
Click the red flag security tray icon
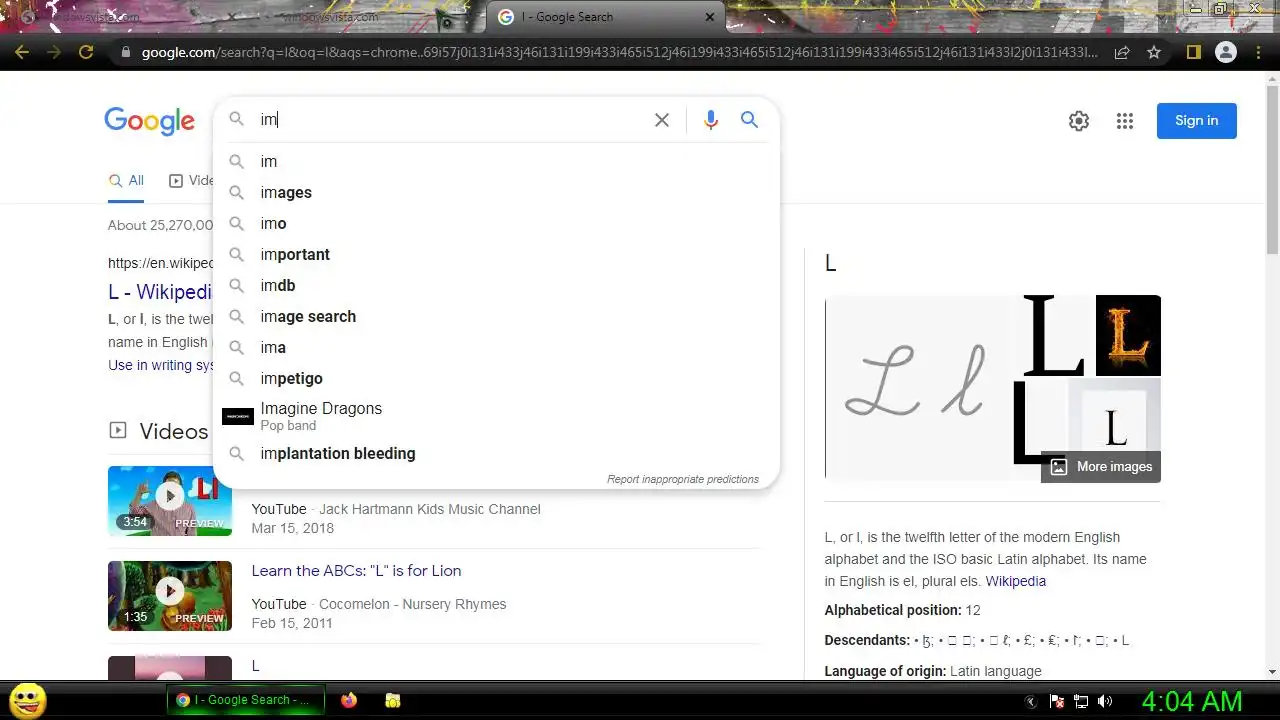tap(1057, 701)
